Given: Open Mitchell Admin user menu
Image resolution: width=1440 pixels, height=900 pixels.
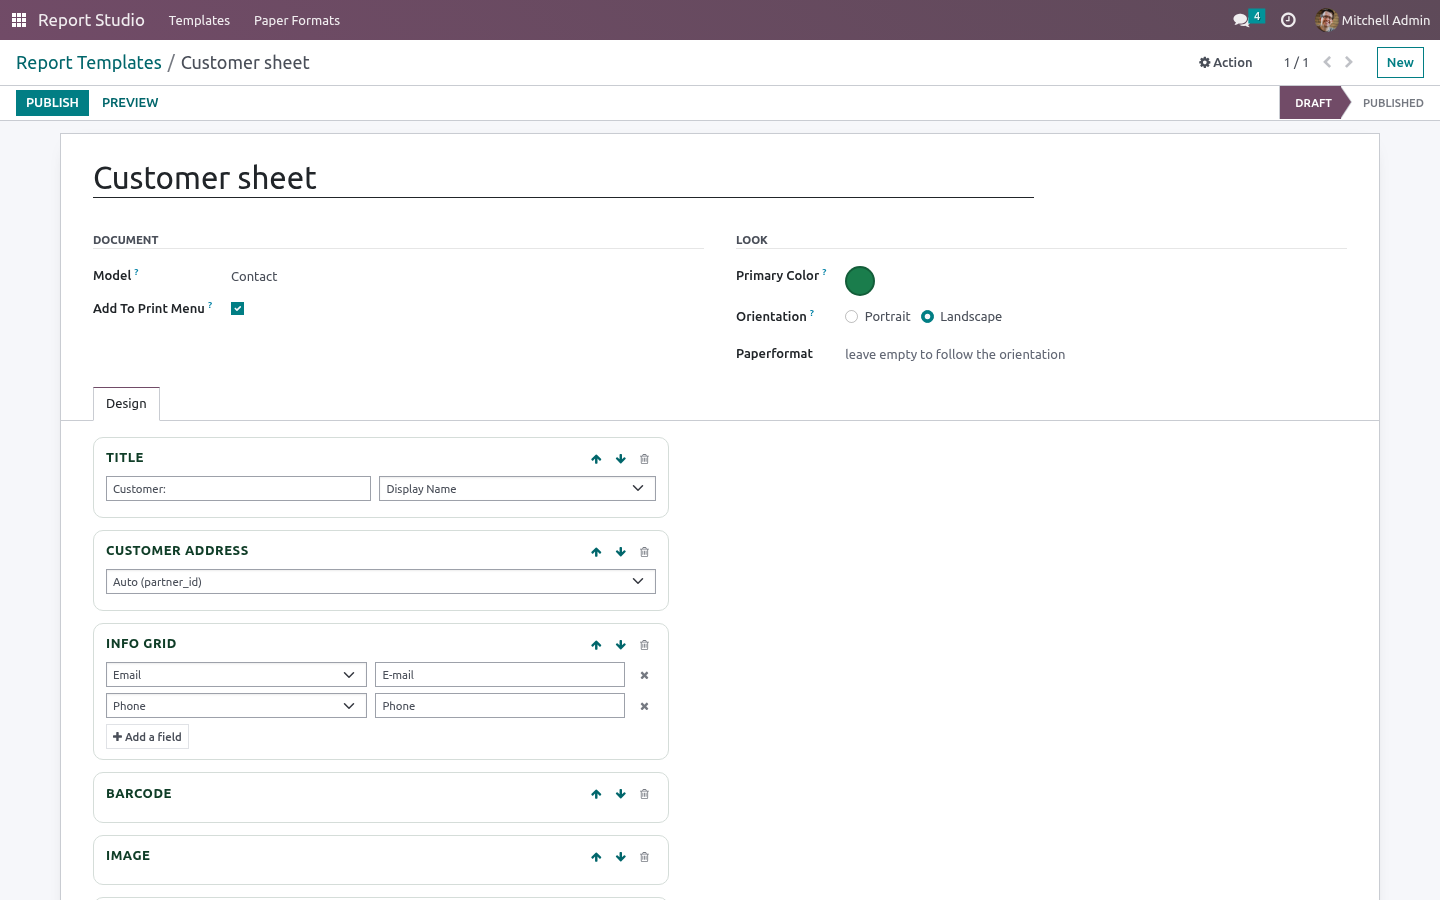Looking at the screenshot, I should click(1373, 20).
